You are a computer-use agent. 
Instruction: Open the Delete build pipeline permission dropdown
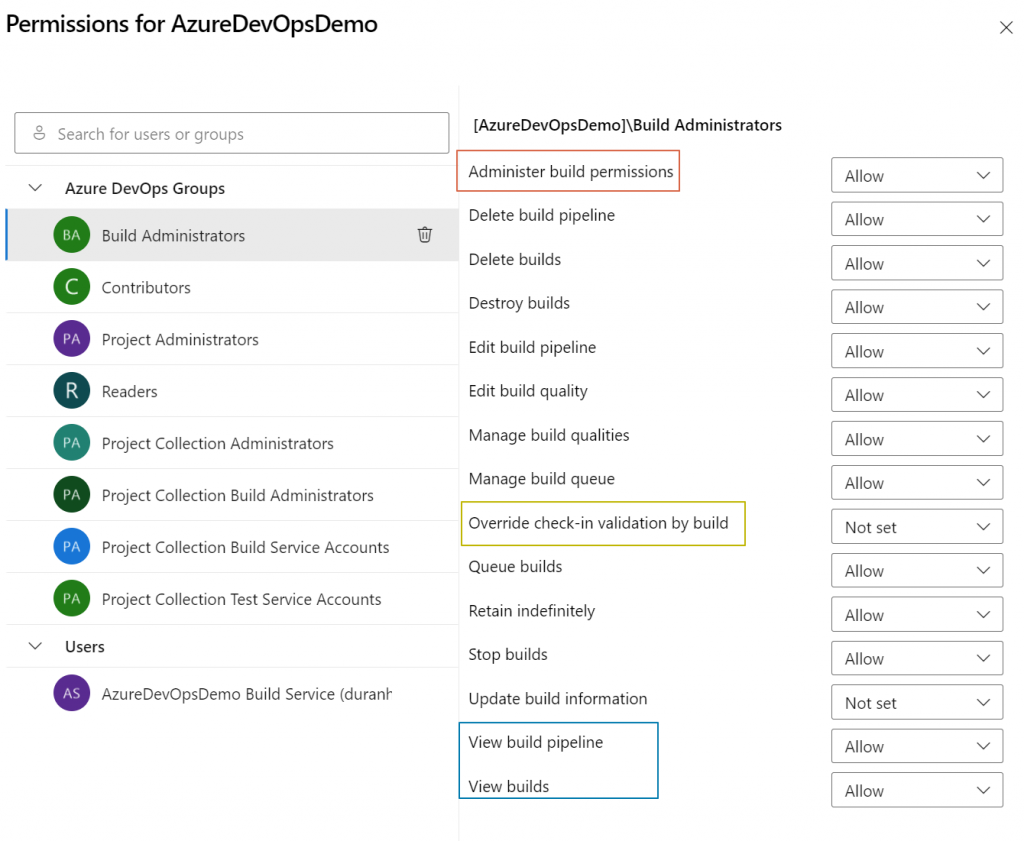916,220
